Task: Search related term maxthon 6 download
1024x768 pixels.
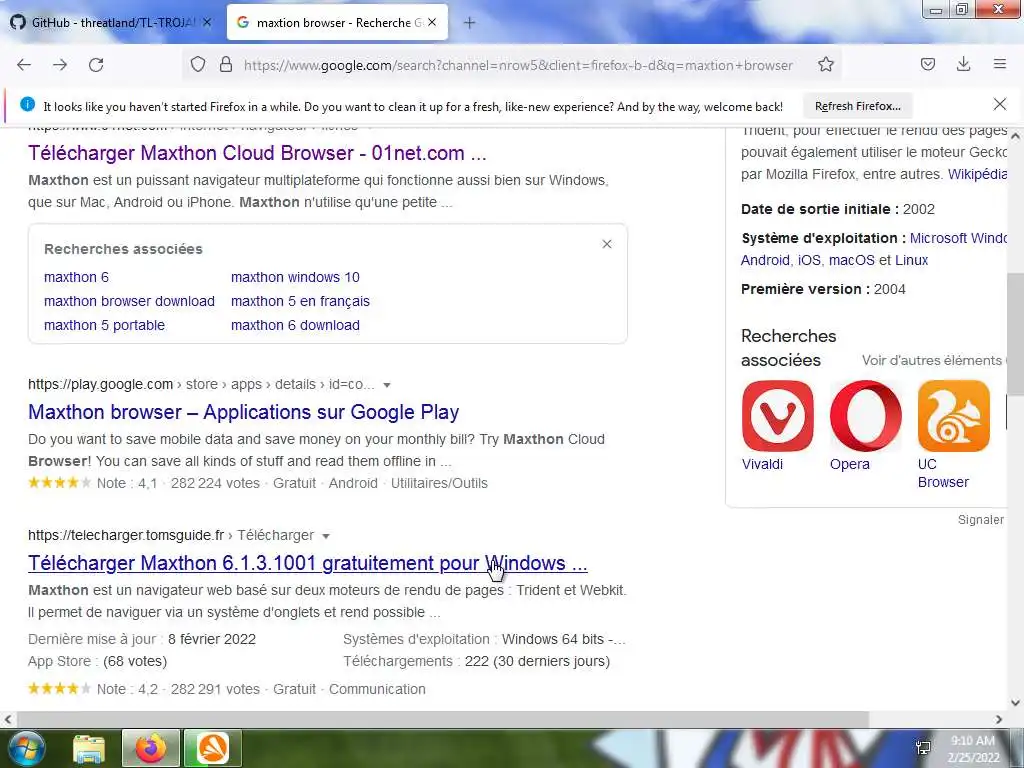Action: [x=295, y=325]
